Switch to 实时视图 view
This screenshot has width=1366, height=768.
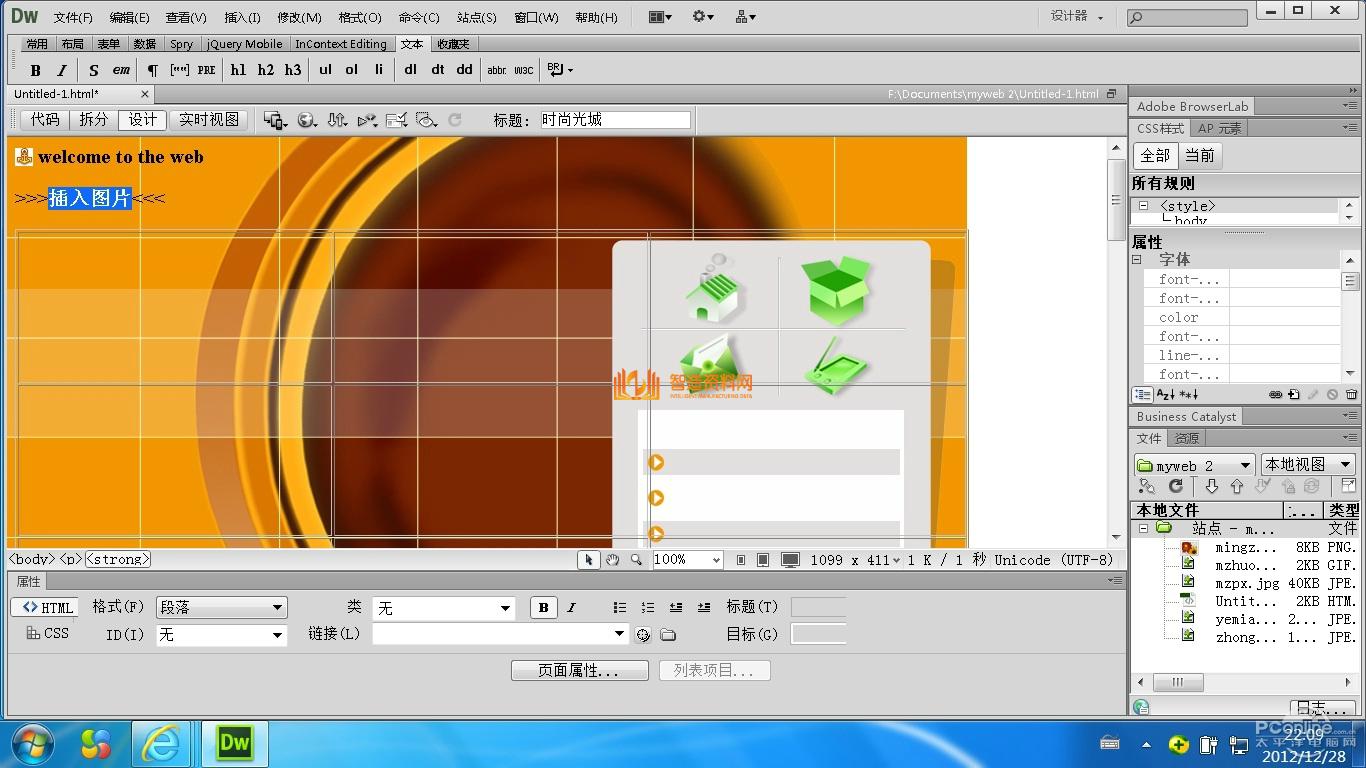coord(207,119)
